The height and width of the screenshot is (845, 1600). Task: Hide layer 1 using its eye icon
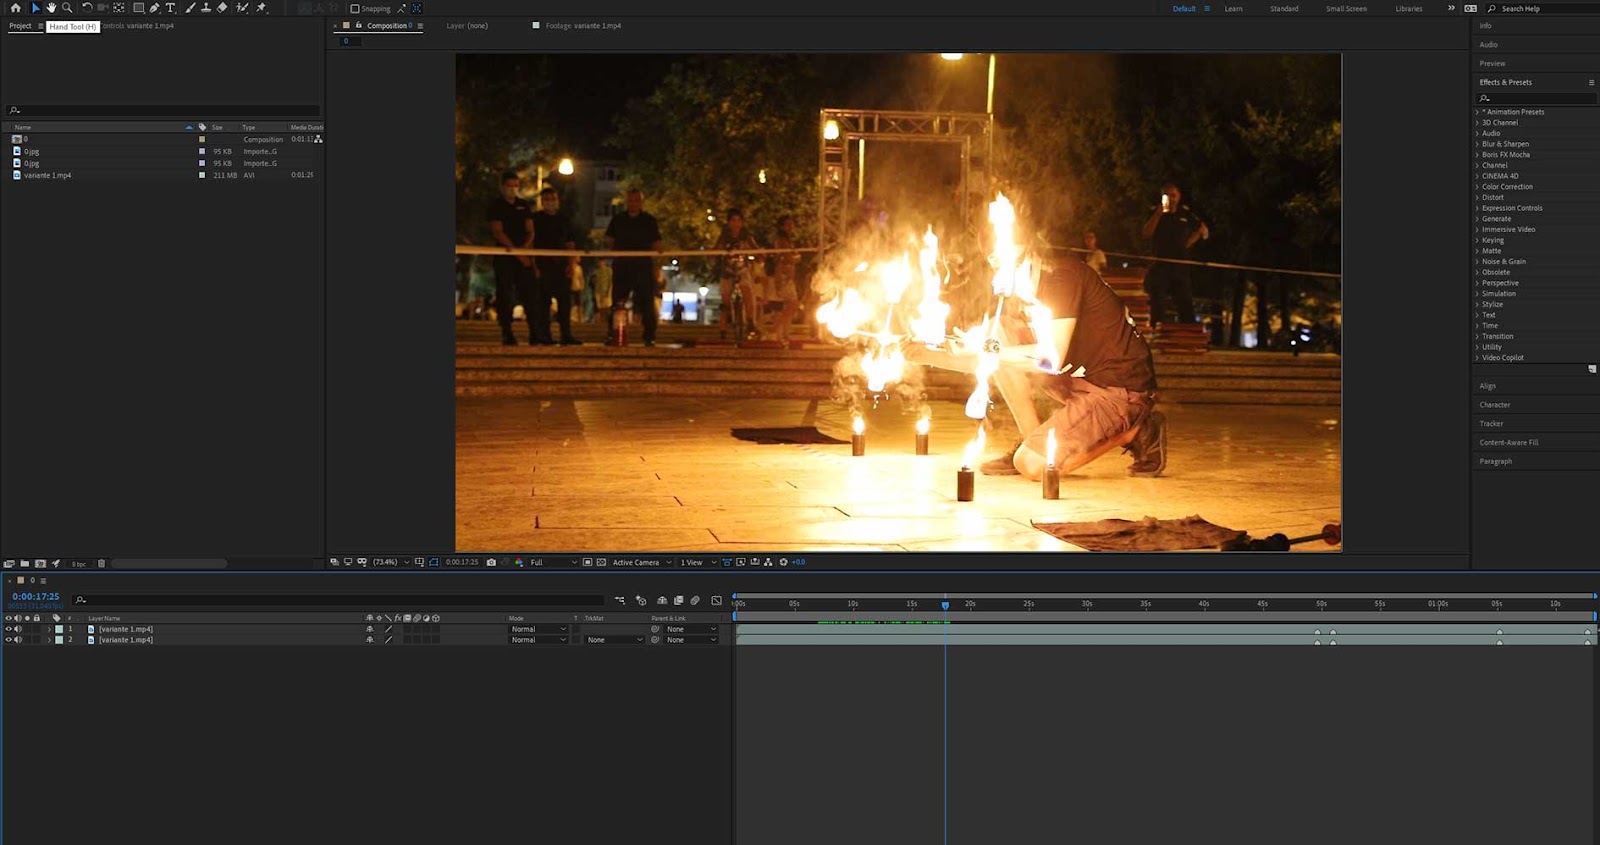click(x=9, y=629)
